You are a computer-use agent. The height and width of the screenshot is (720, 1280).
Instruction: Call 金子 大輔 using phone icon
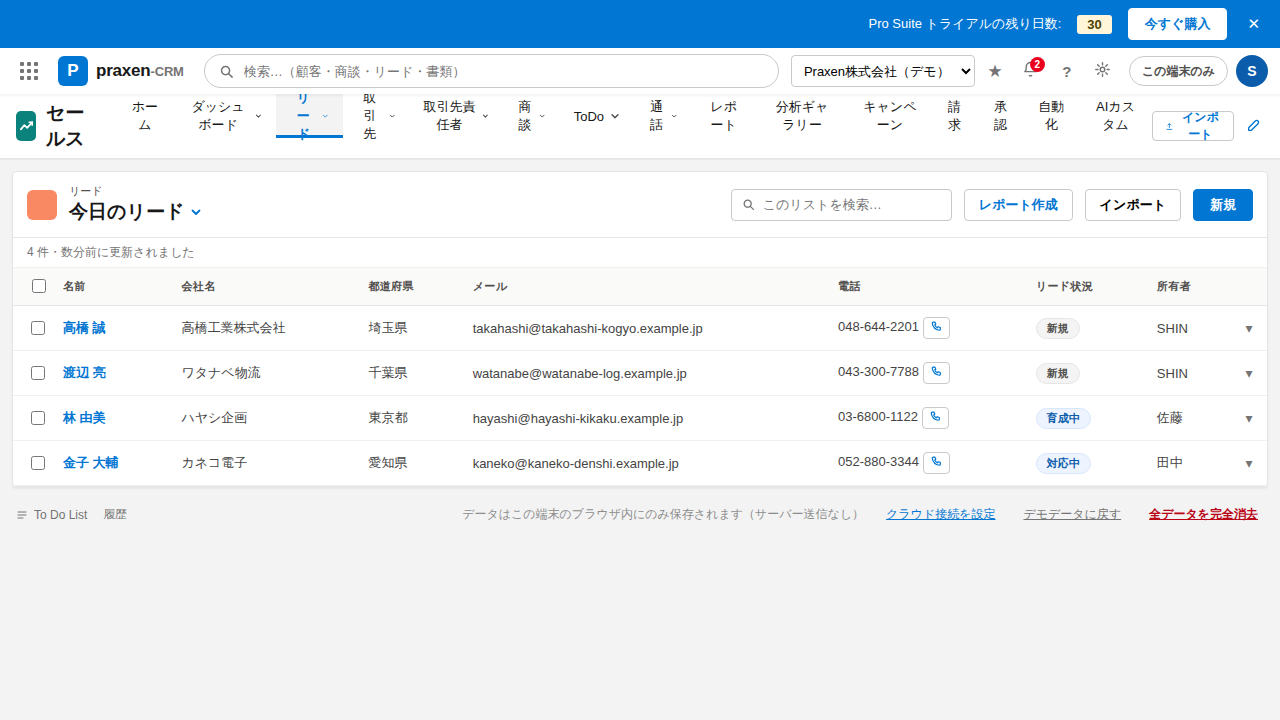(936, 463)
